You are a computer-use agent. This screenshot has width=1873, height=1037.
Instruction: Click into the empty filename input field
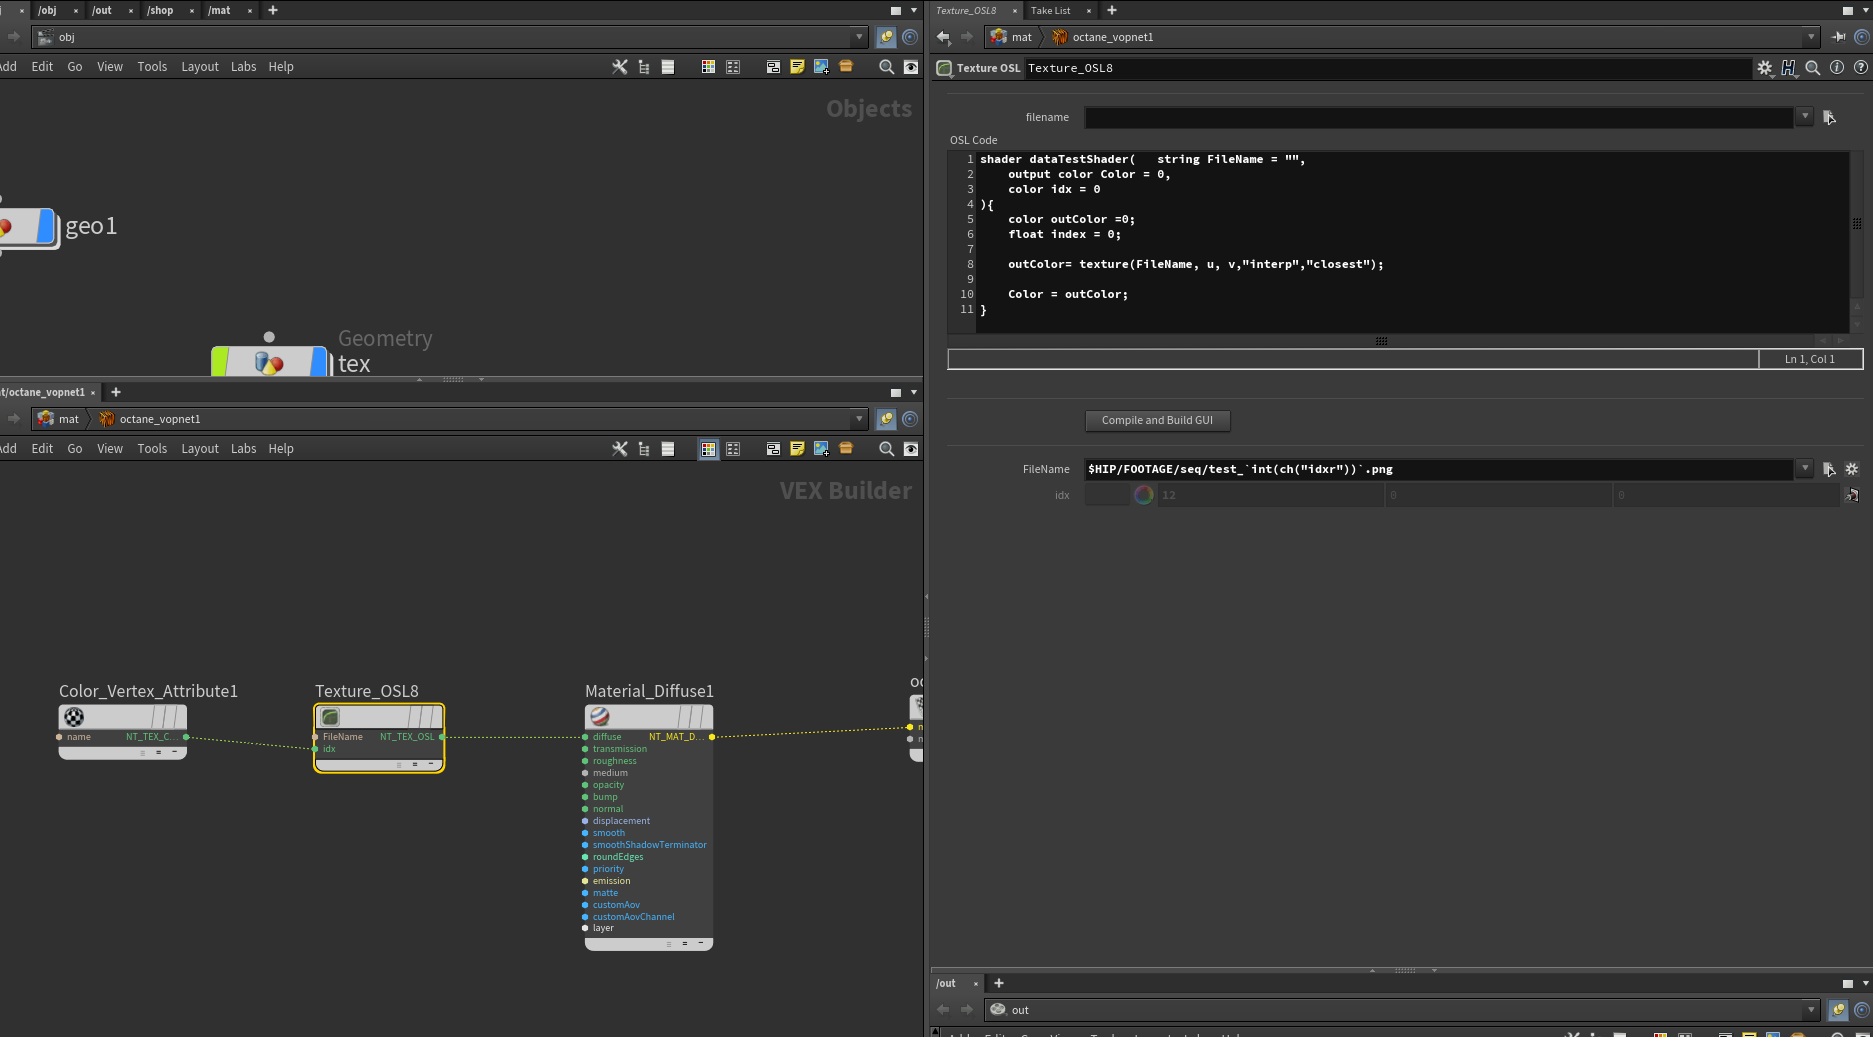pyautogui.click(x=1438, y=118)
